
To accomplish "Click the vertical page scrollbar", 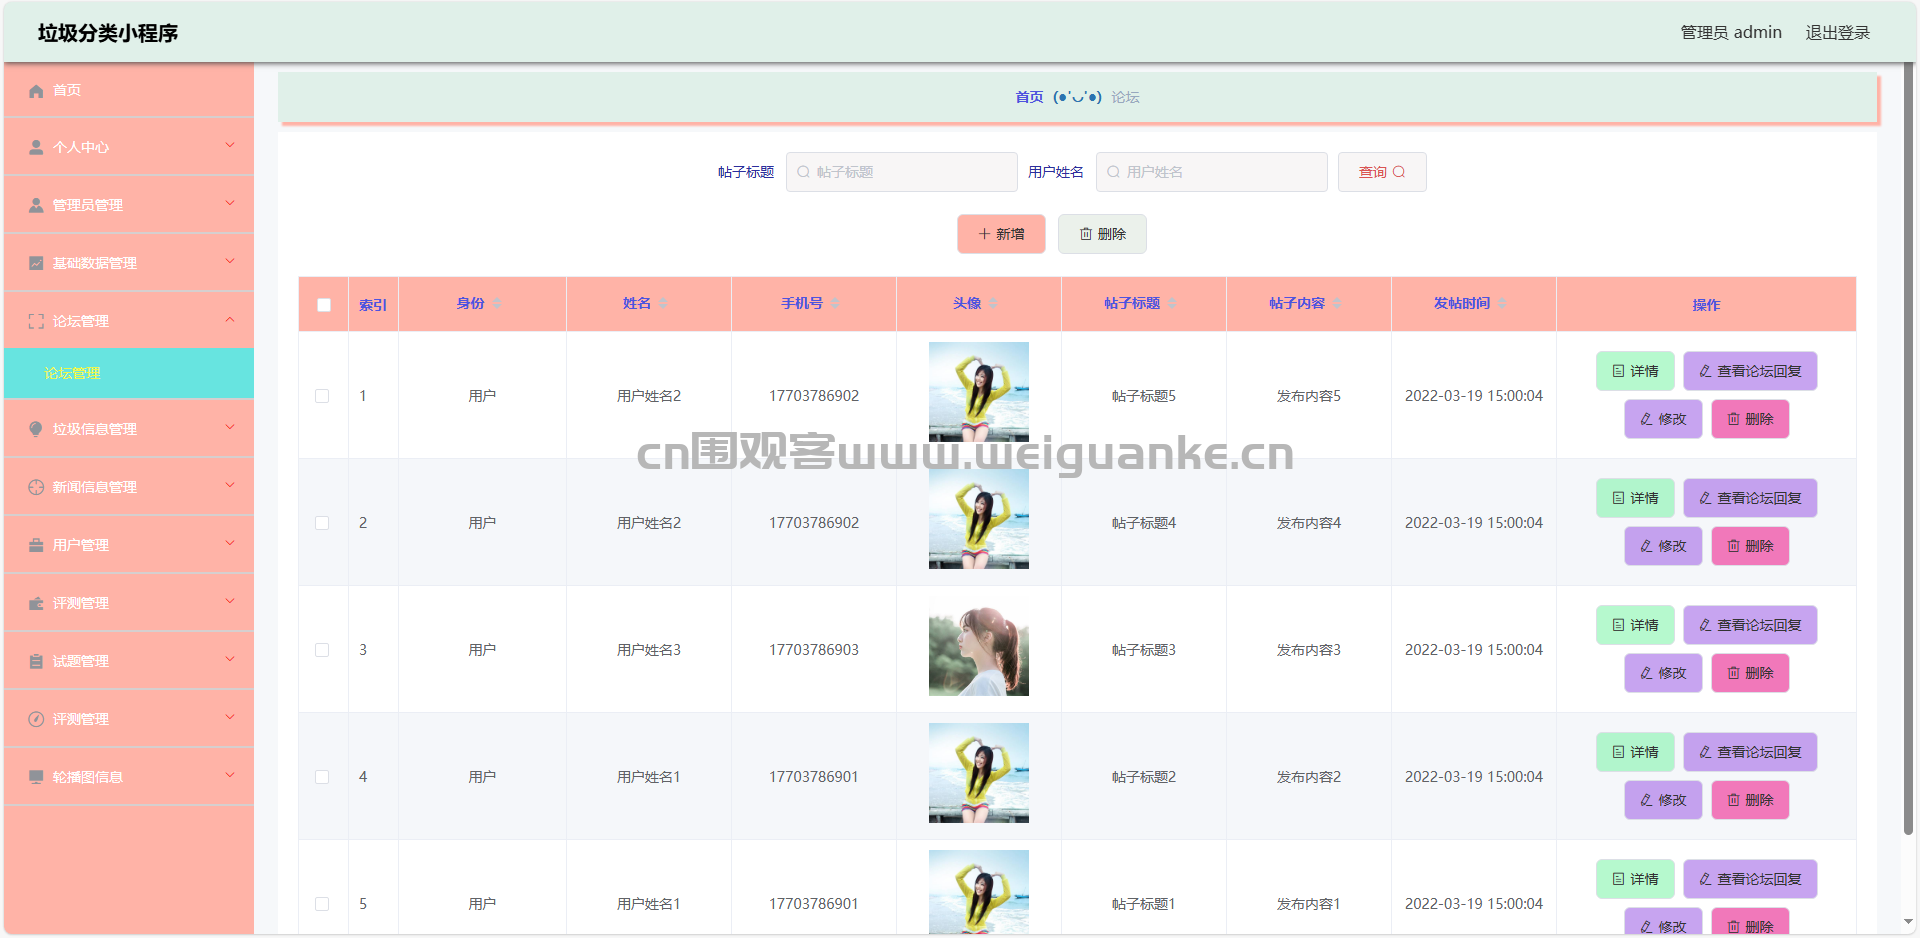I will click(1908, 450).
